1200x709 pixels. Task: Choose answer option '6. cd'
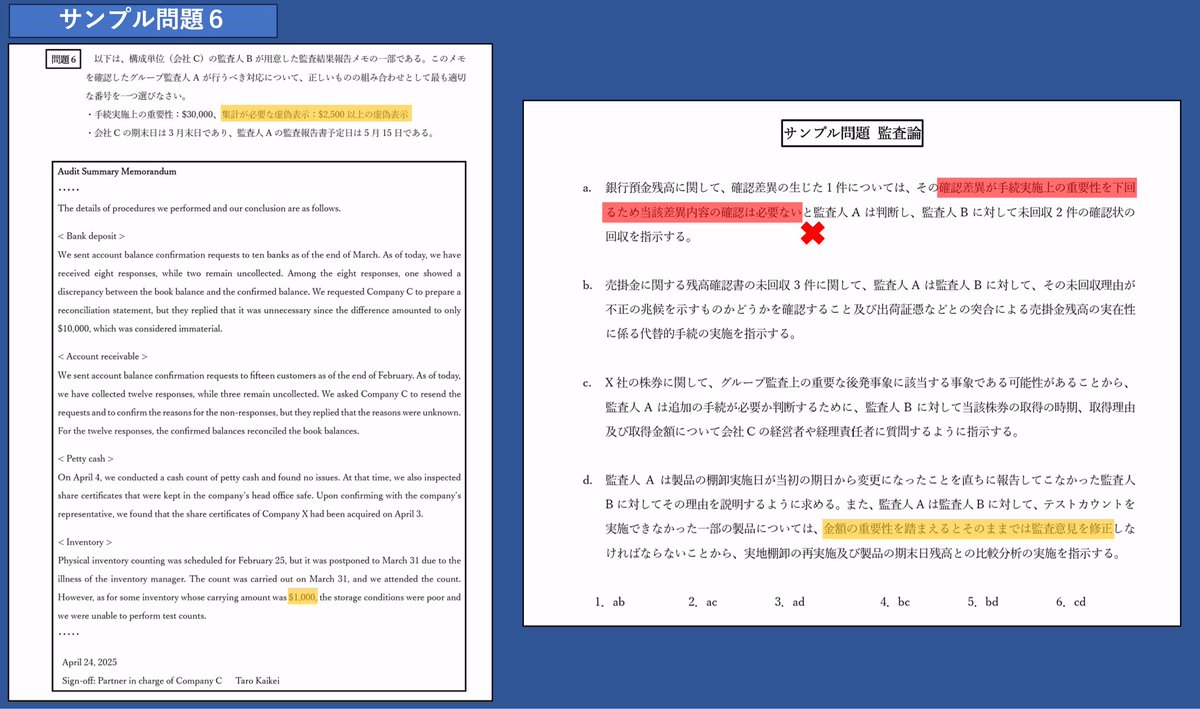[1070, 602]
